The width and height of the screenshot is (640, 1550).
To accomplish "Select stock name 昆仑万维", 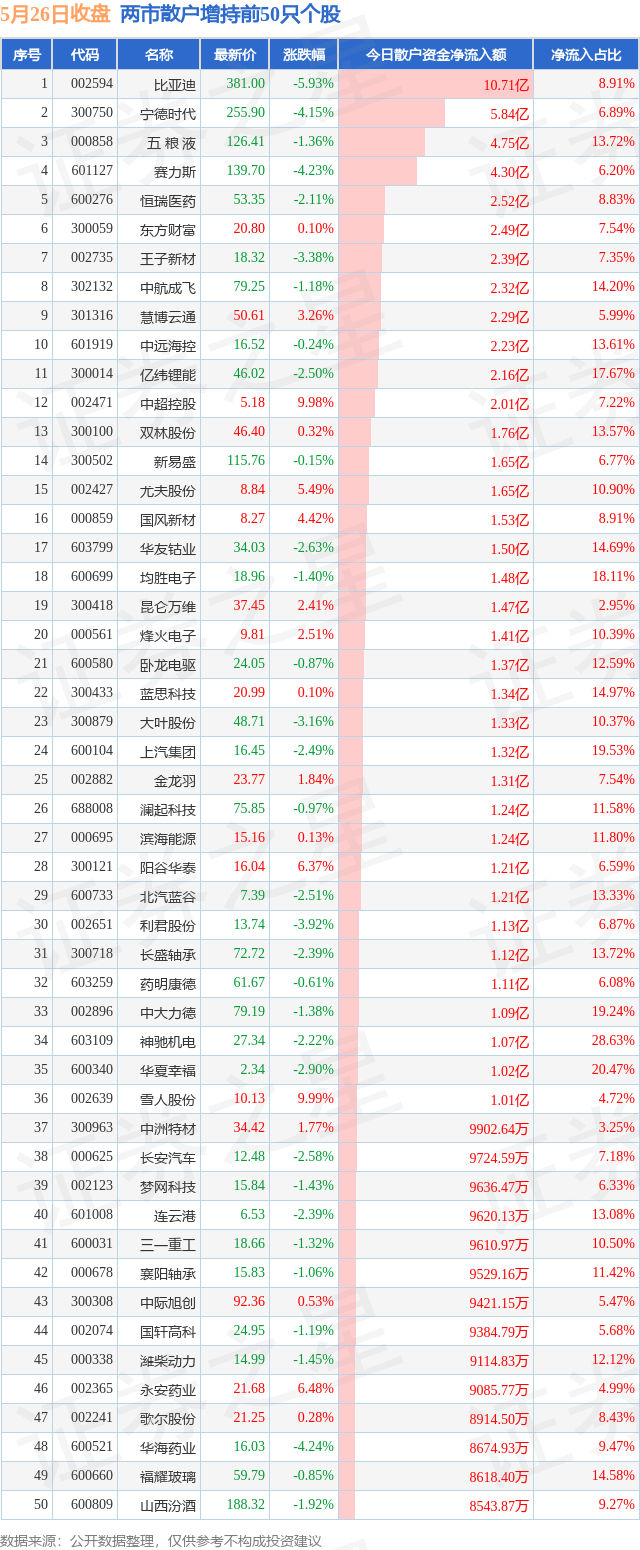I will tap(168, 607).
